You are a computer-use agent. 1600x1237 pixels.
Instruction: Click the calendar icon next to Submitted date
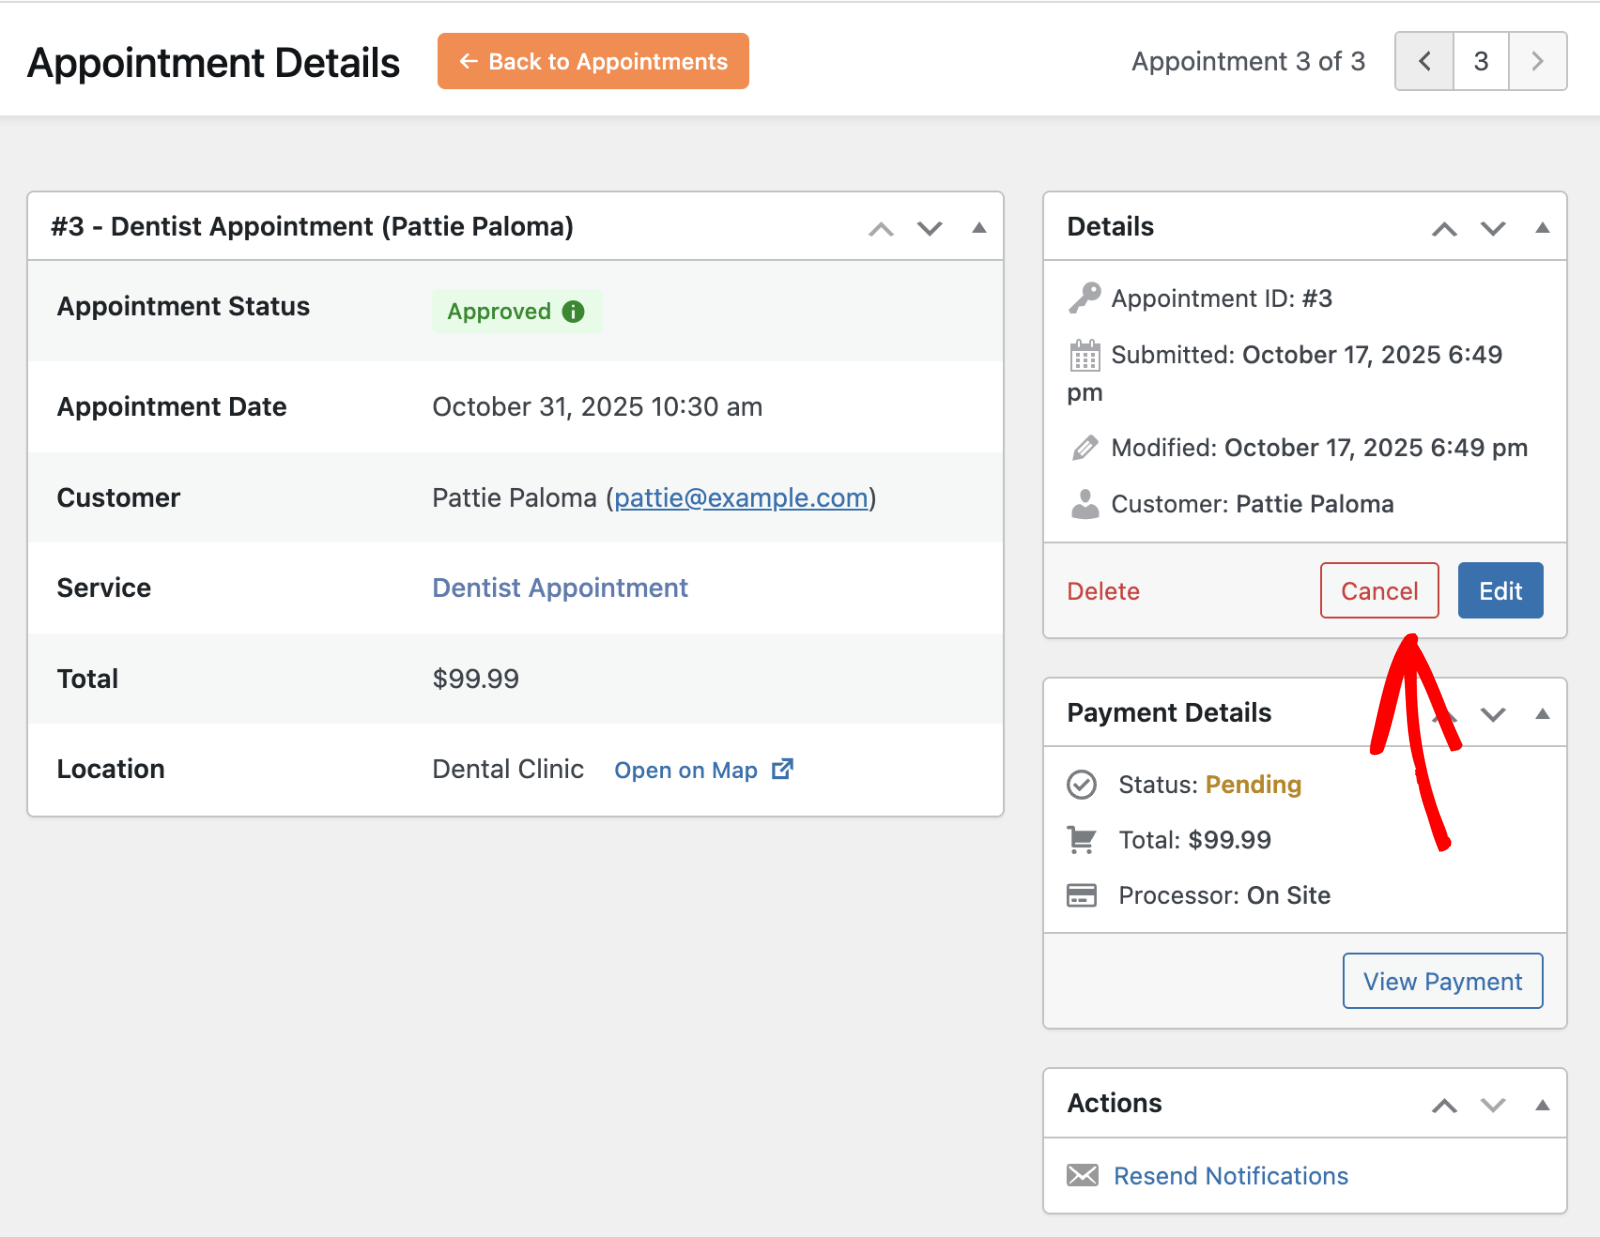(x=1083, y=355)
